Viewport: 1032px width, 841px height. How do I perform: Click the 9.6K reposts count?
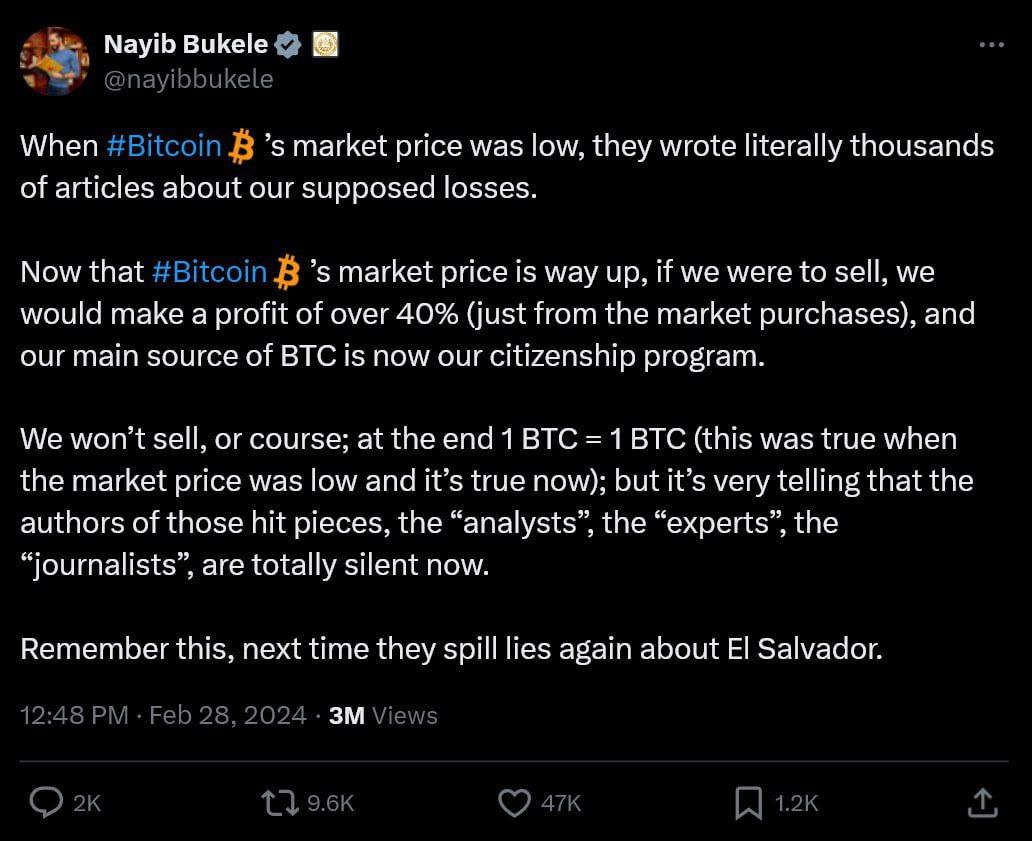coord(330,803)
